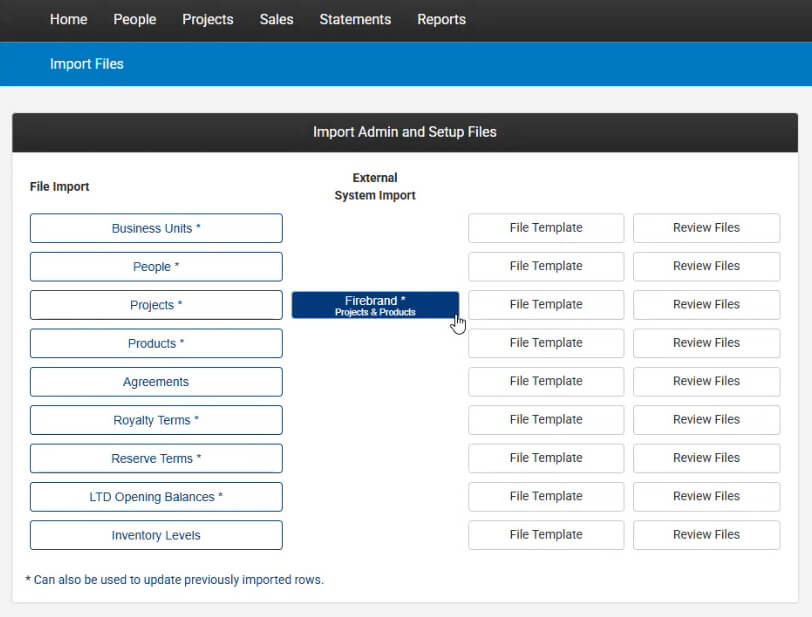Open the Reports menu
The width and height of the screenshot is (812, 617).
tap(441, 19)
